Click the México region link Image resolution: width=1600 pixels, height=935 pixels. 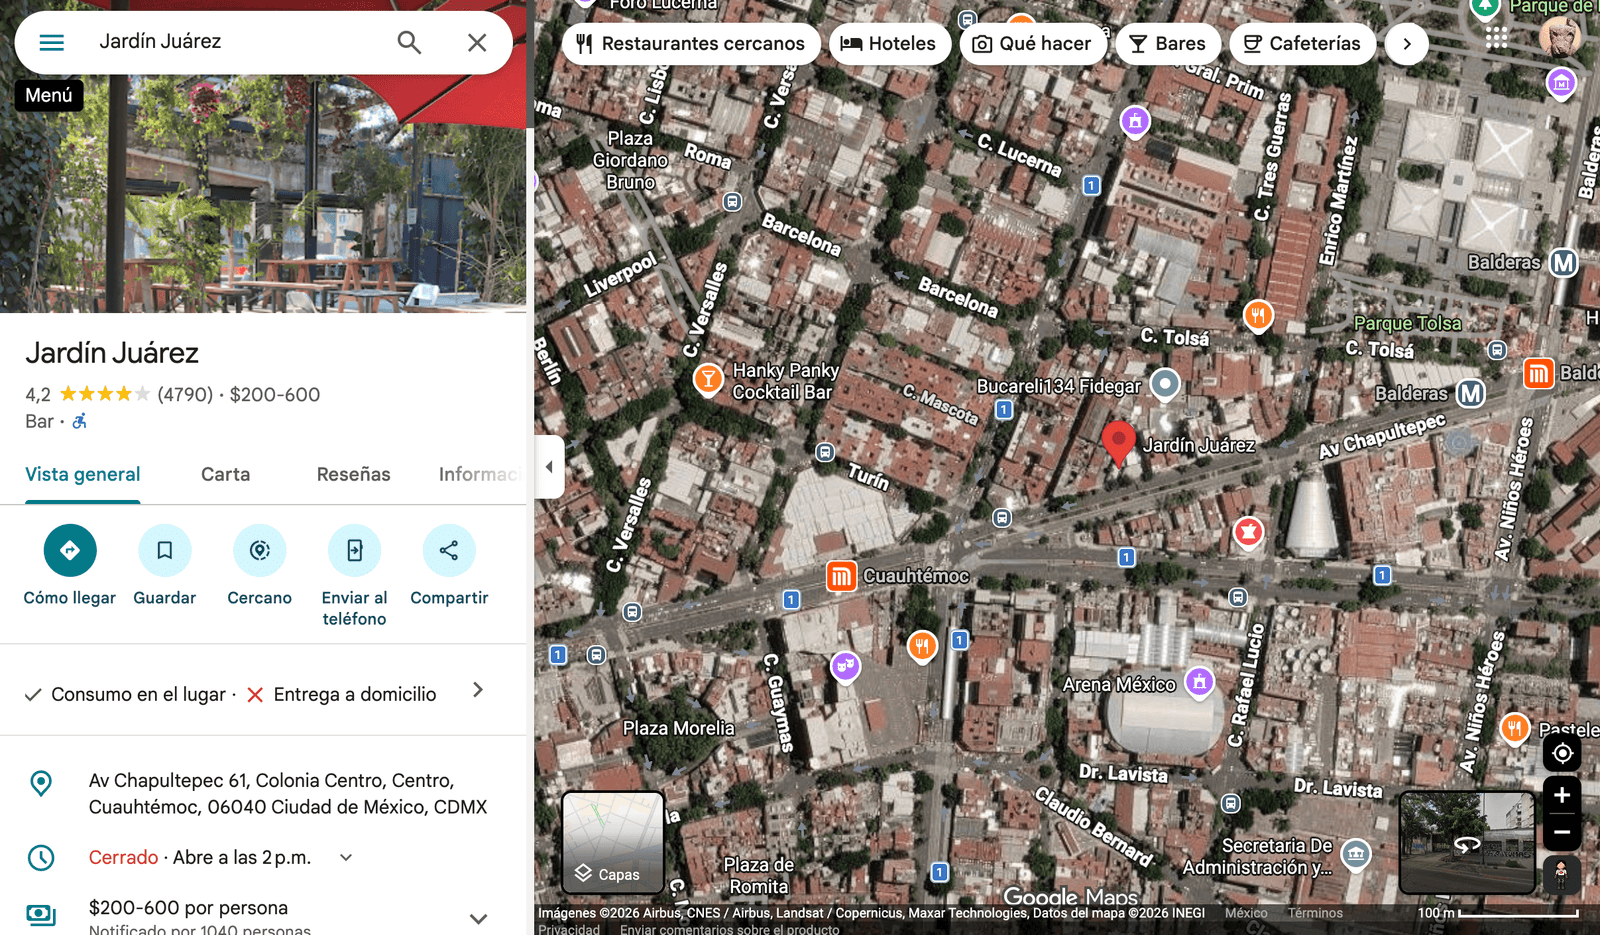point(1246,913)
